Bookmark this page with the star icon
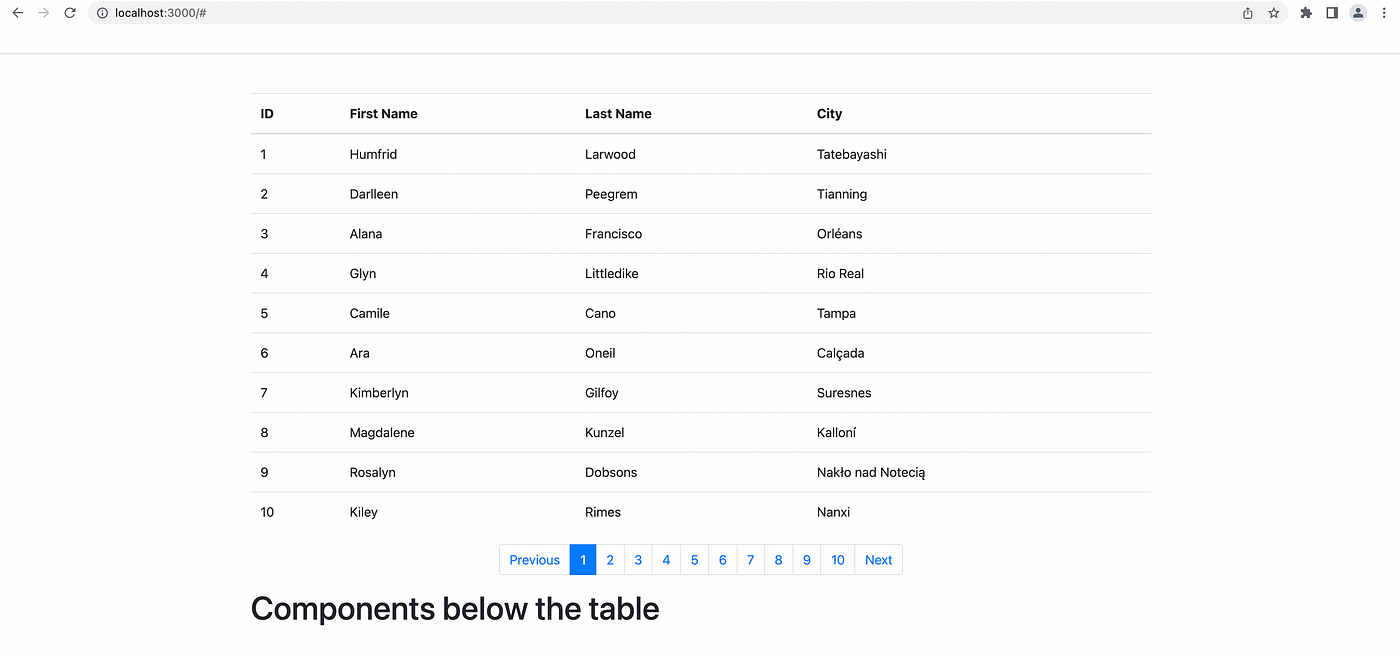 (x=1274, y=13)
